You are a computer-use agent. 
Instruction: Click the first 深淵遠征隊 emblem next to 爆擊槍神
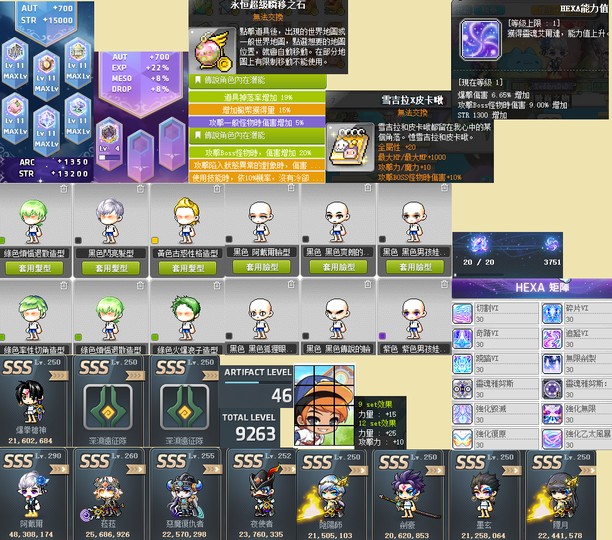pyautogui.click(x=107, y=407)
